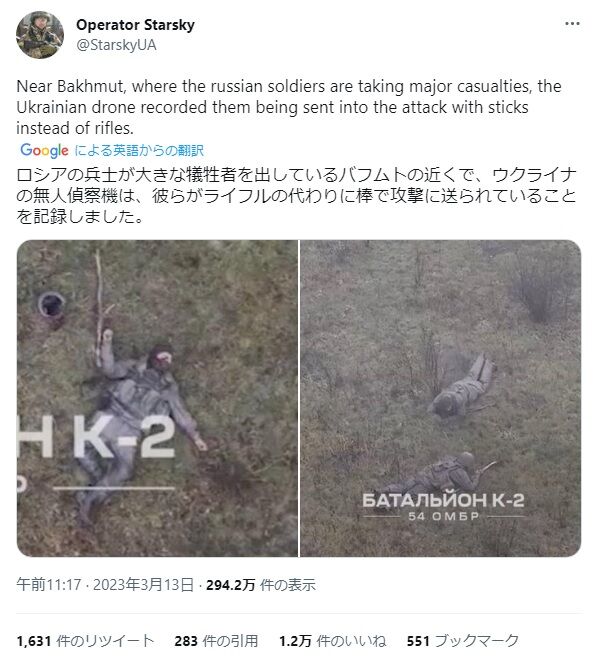598x665 pixels.
Task: Click the 件のリツイート label
Action: click(105, 641)
